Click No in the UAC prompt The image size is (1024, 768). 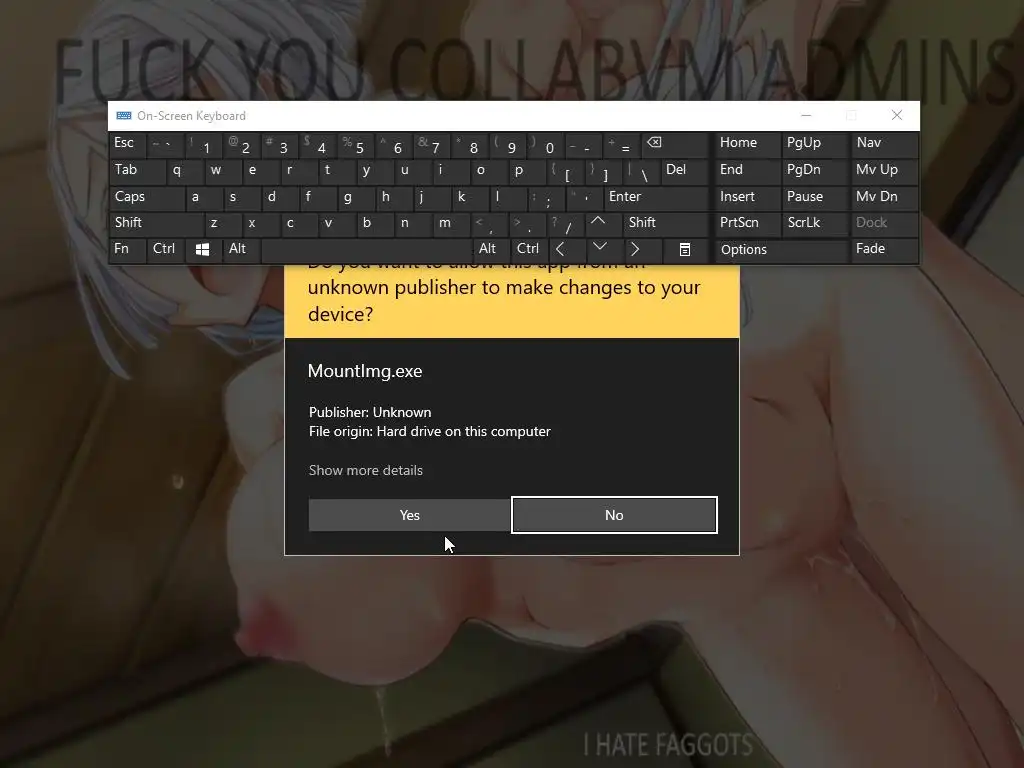pyautogui.click(x=614, y=515)
